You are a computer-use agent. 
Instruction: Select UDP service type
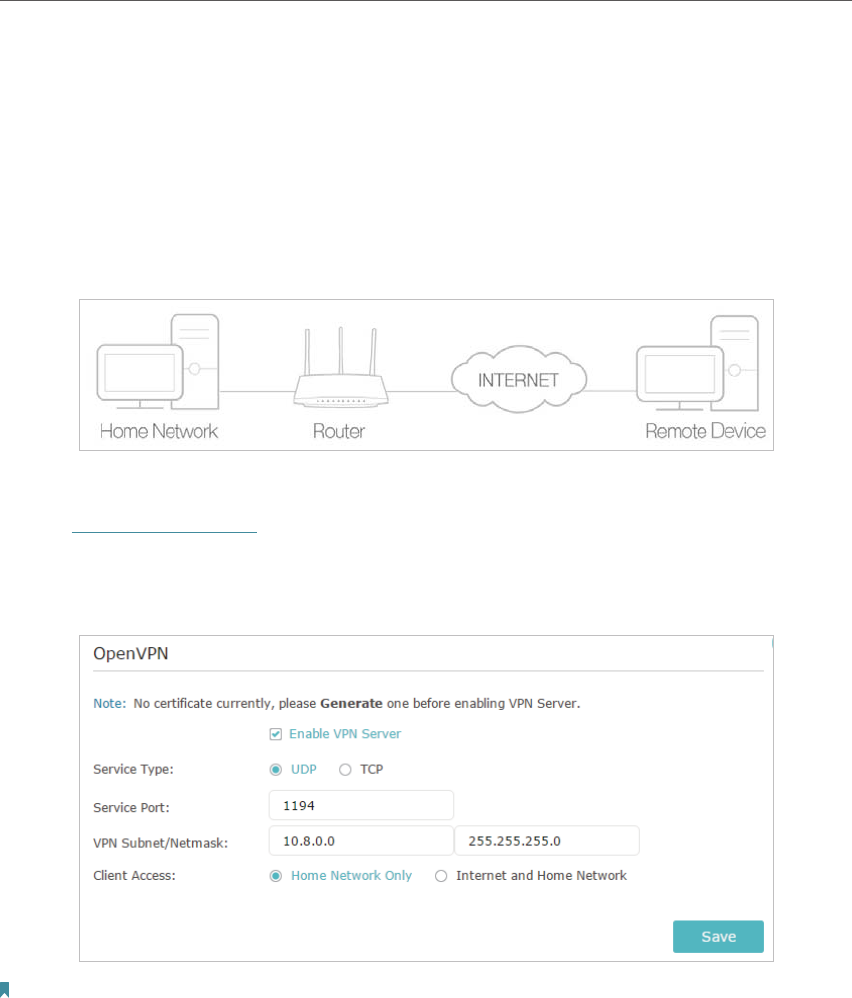[x=276, y=770]
